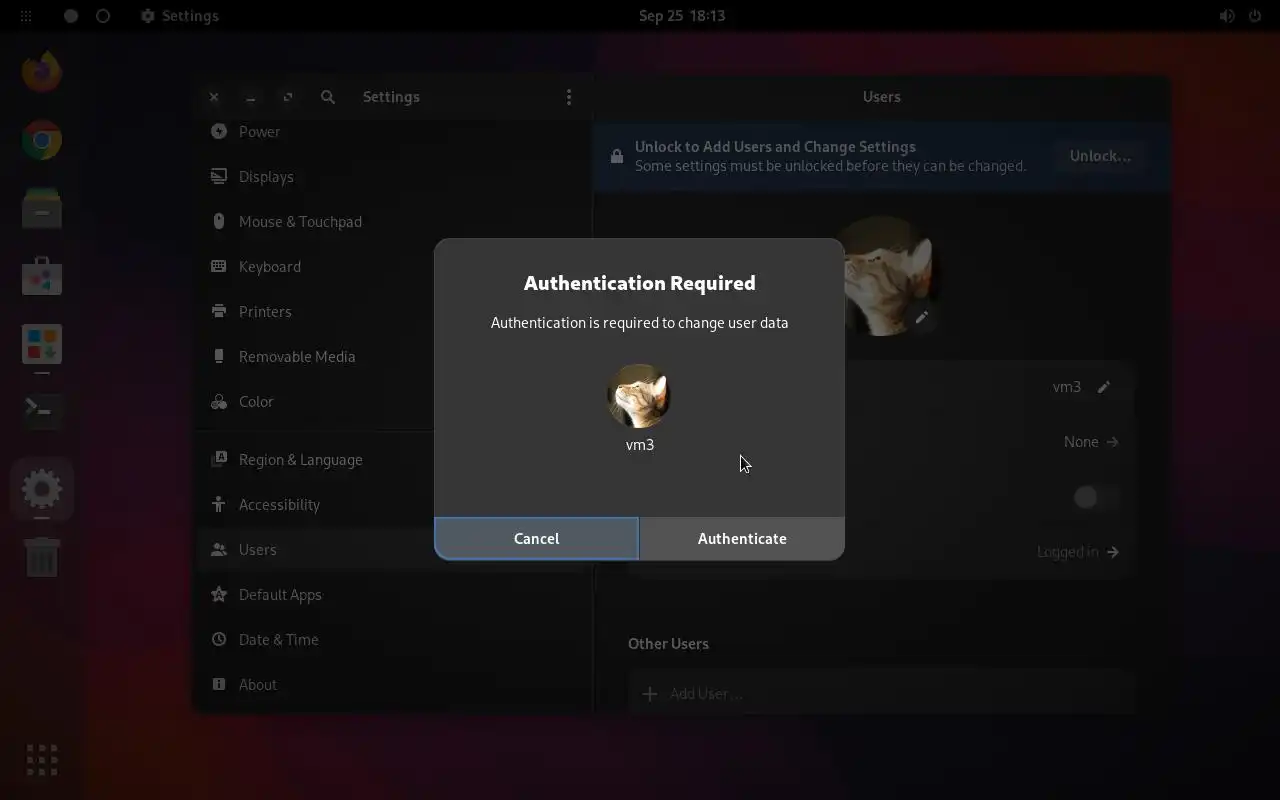Click the plus icon beside Add User
Screen dimensions: 1280x800
[x=650, y=694]
